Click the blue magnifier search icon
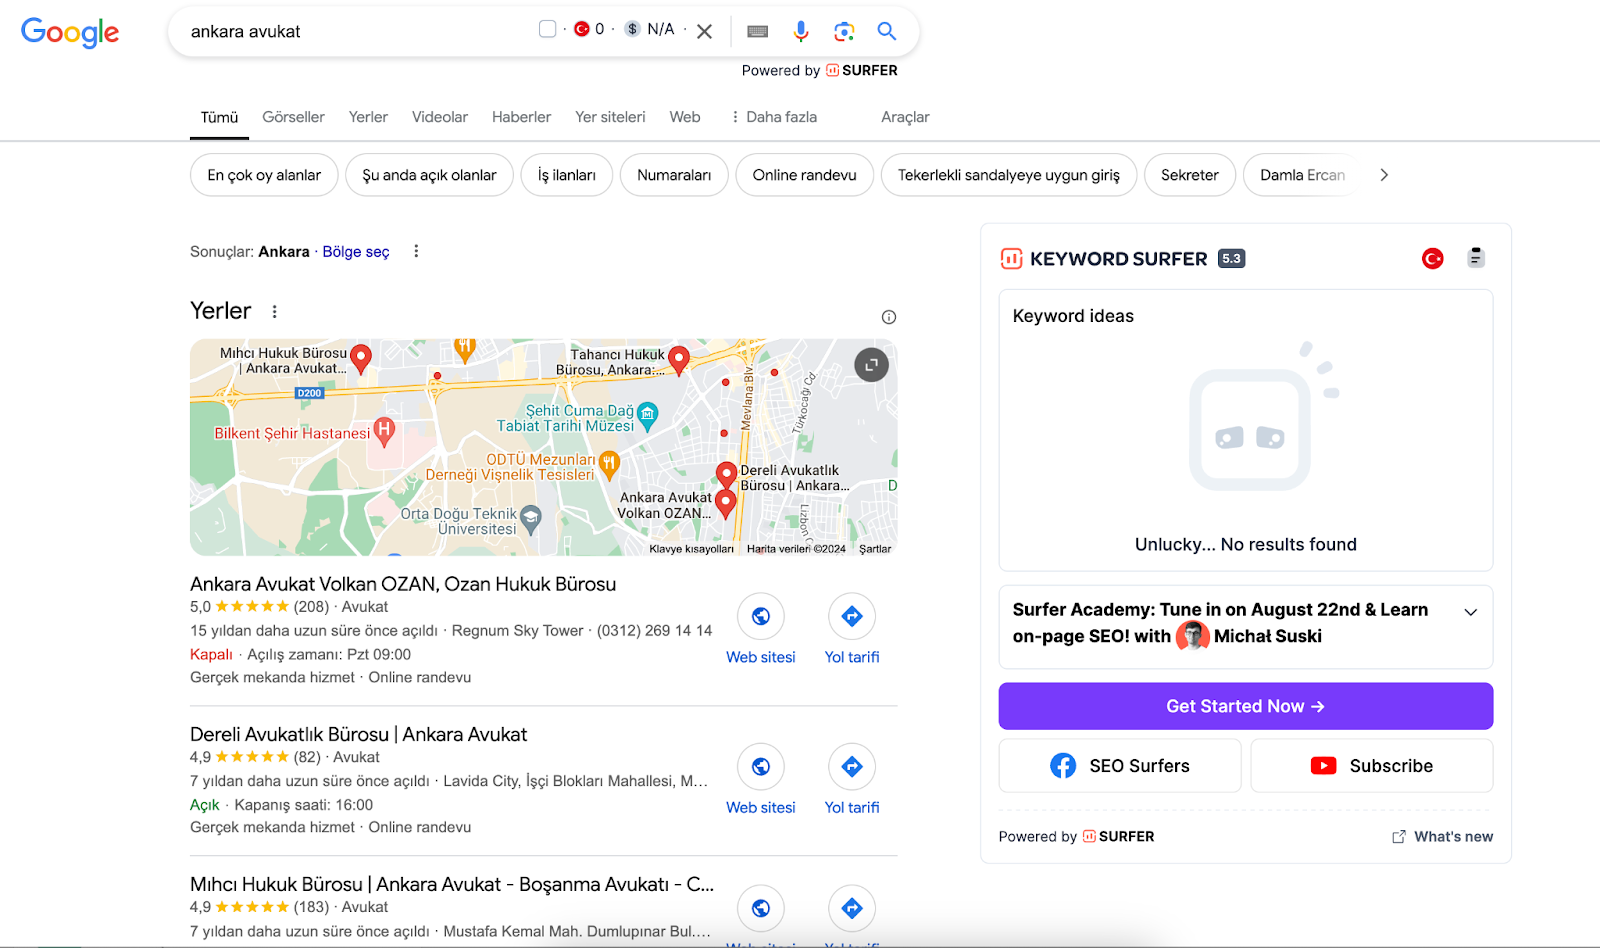This screenshot has height=948, width=1600. click(x=887, y=31)
